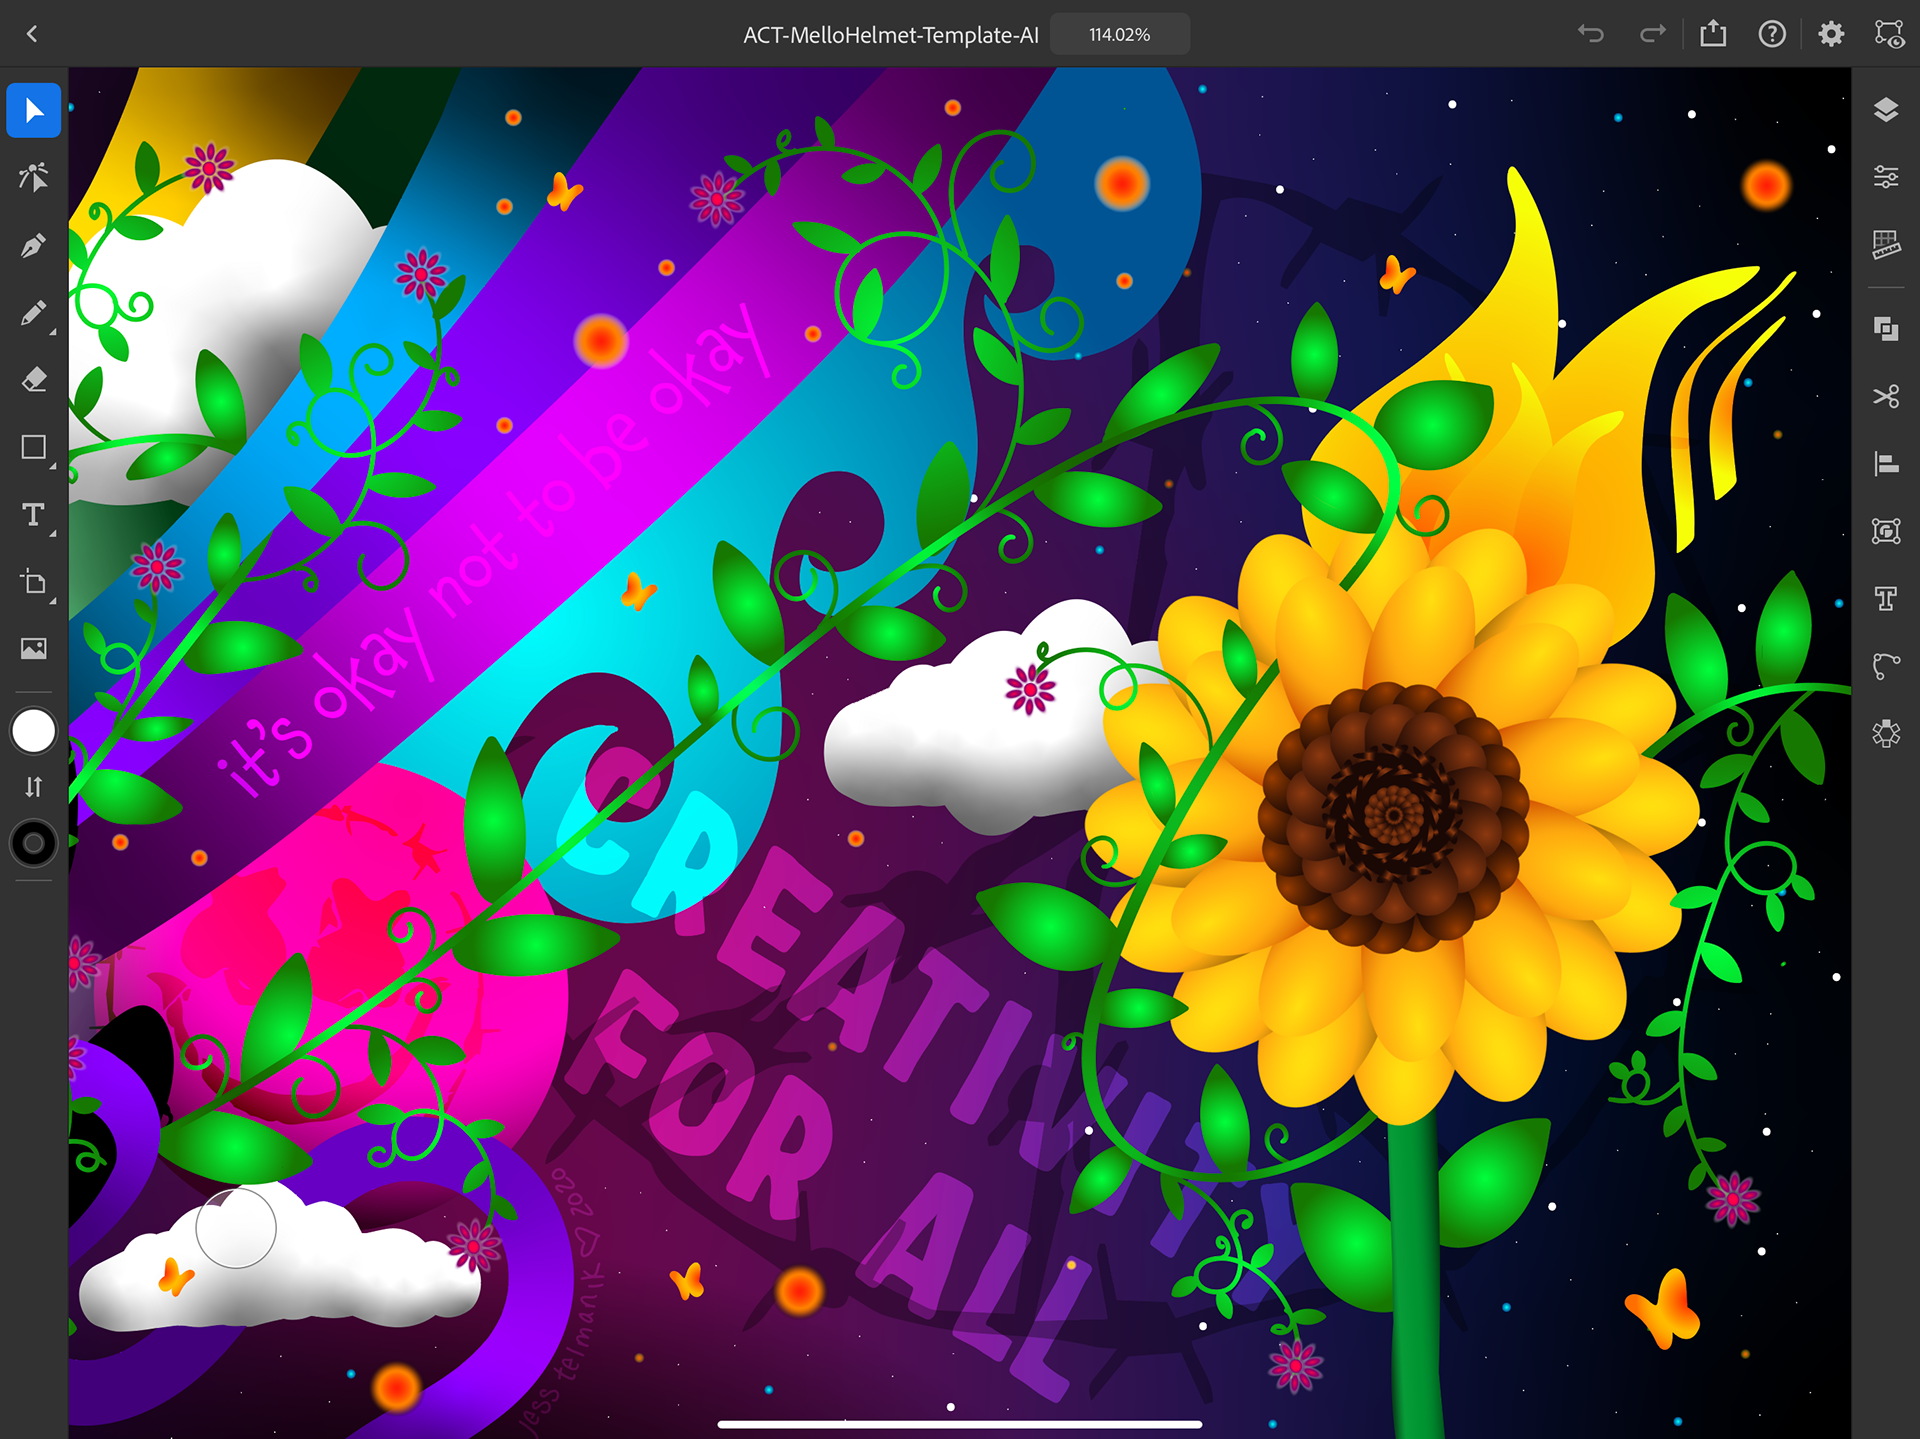This screenshot has height=1439, width=1920.
Task: Select the Artboard tool
Action: 34,582
